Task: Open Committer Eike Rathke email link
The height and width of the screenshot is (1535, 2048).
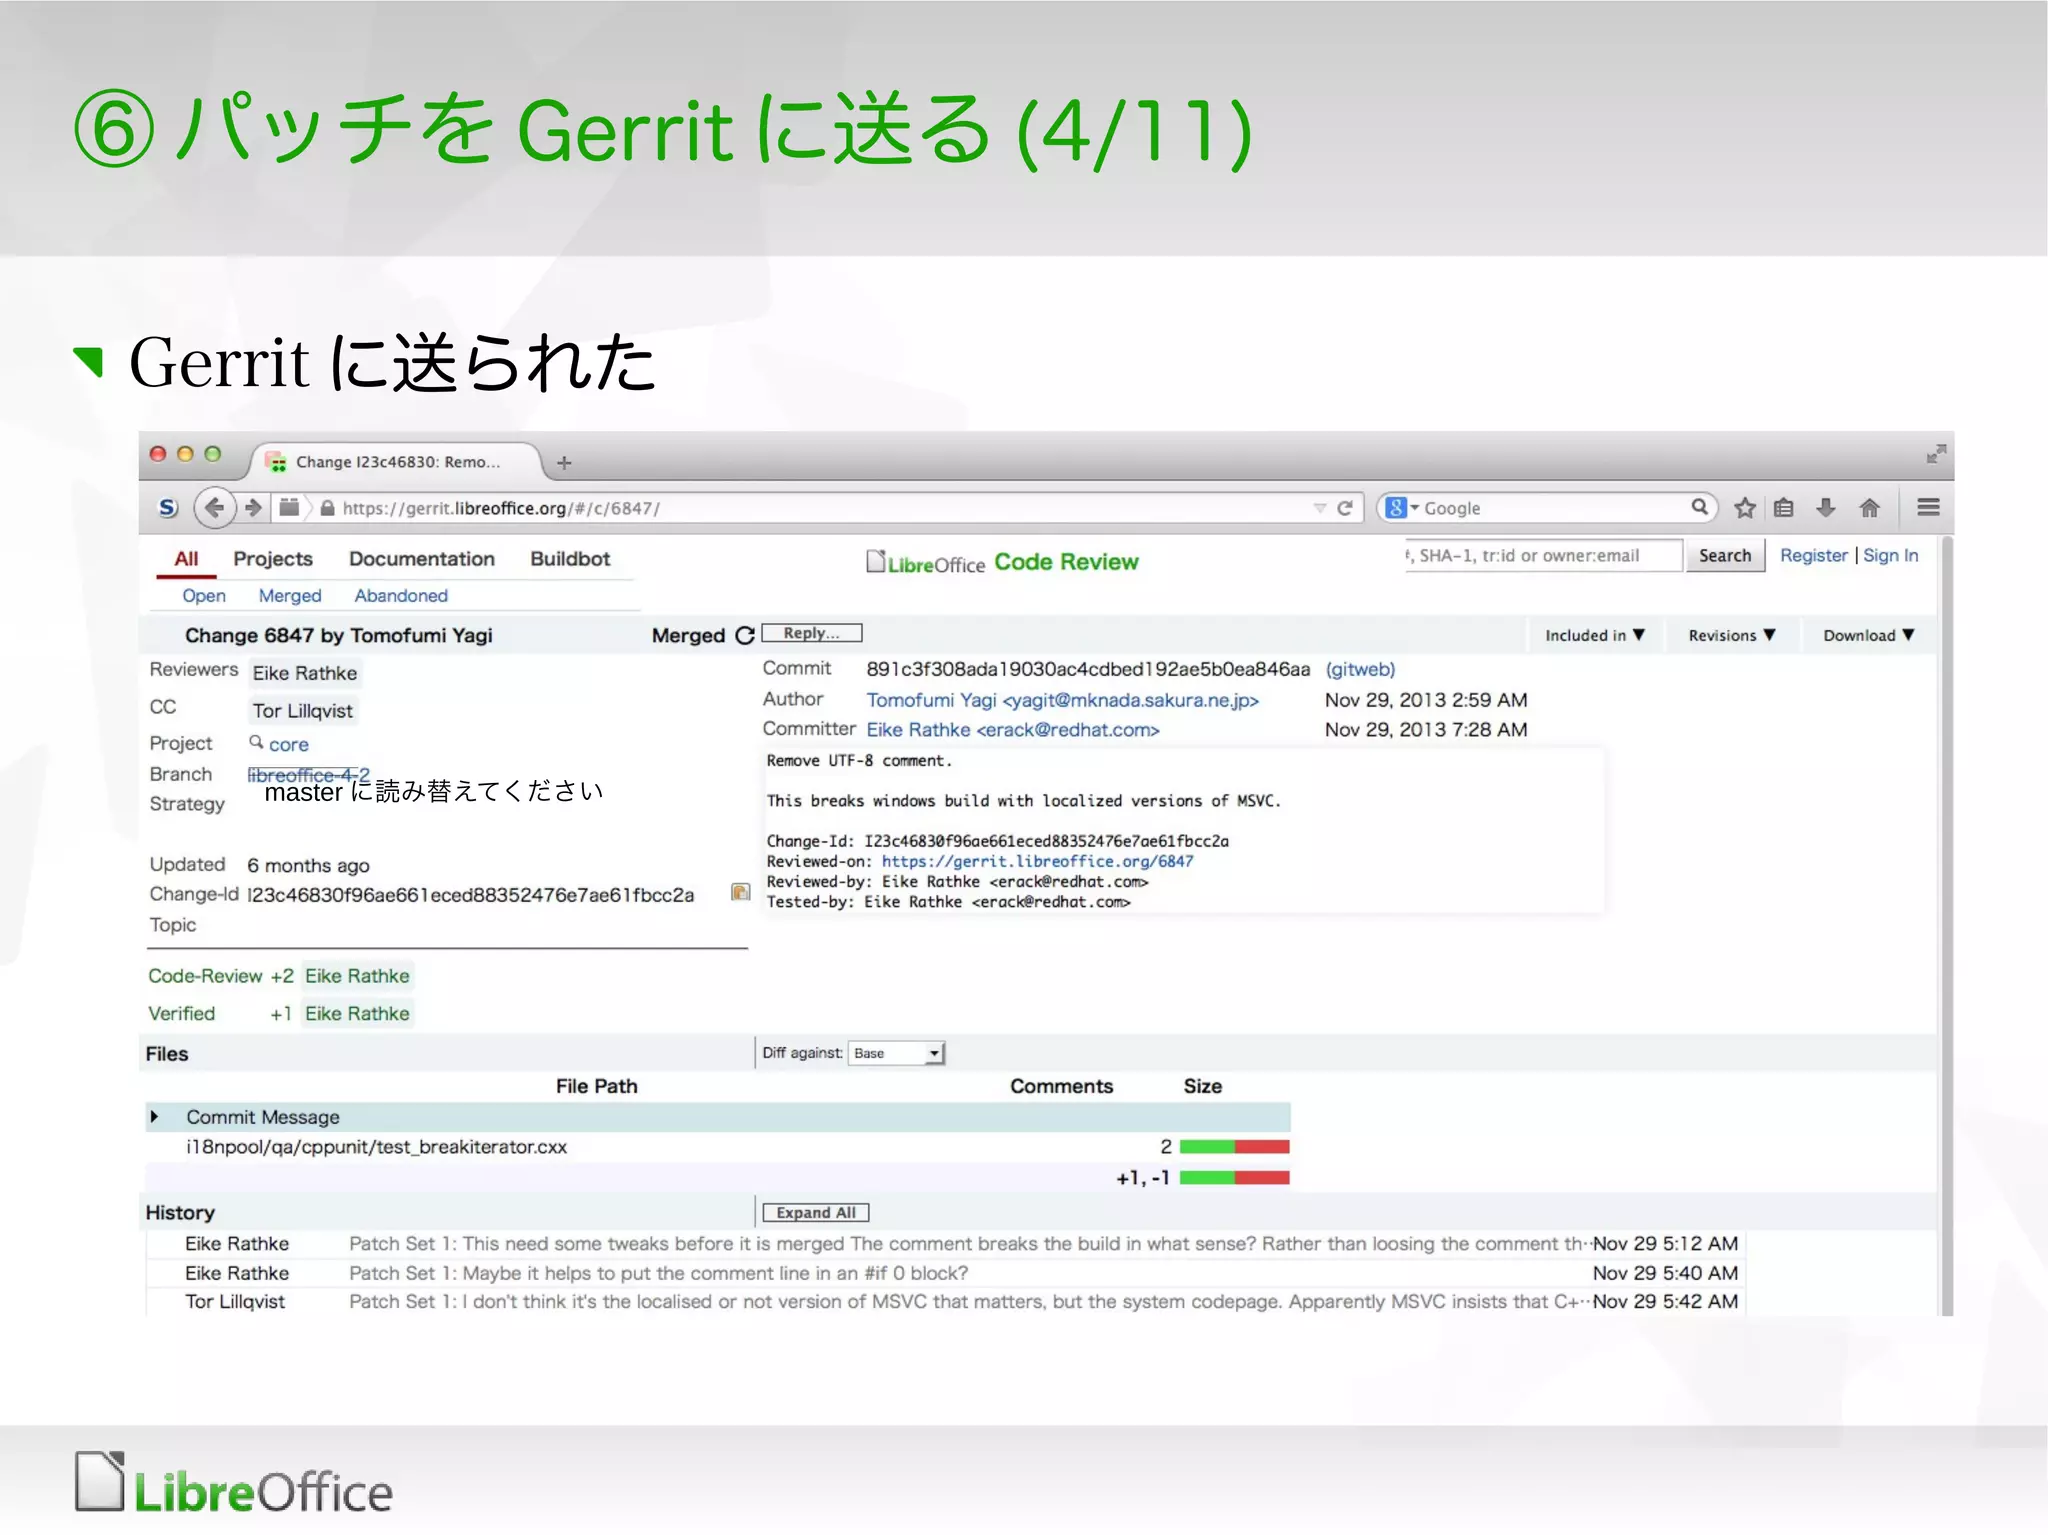Action: (1013, 730)
